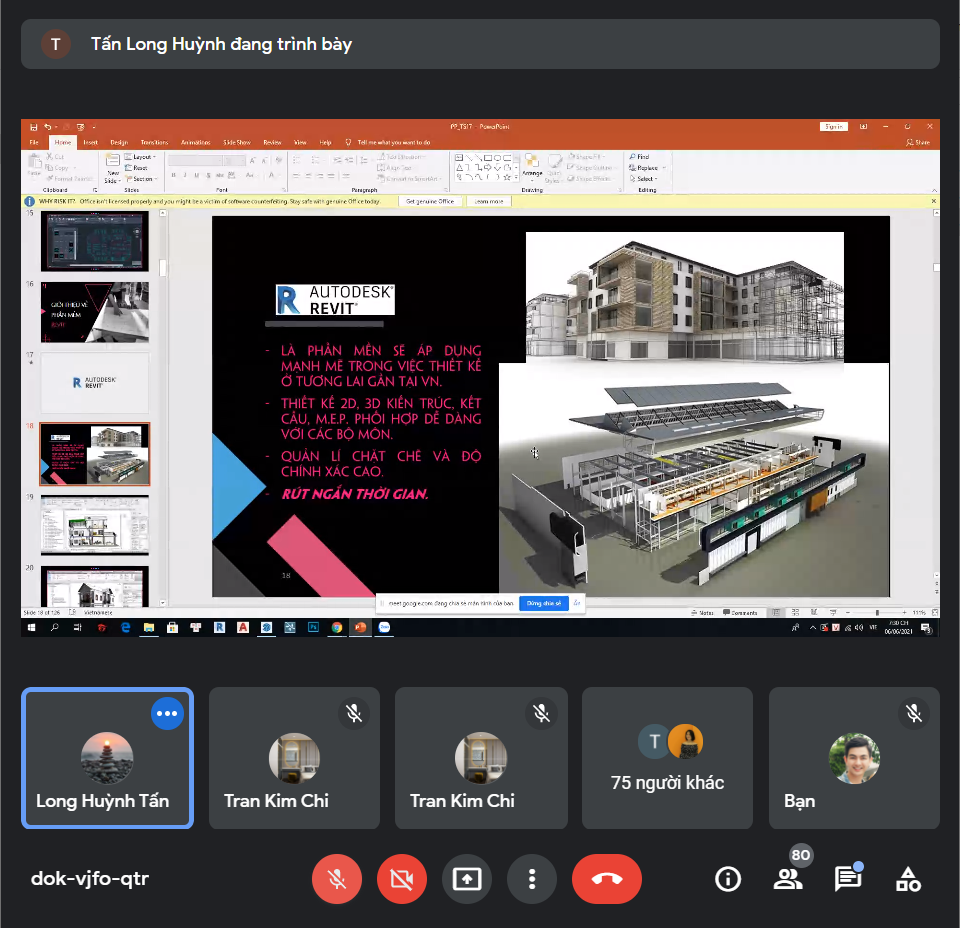Viewport: 960px width, 928px height.
Task: Open the Customize Quick Access Toolbar dropdown
Action: 94,127
